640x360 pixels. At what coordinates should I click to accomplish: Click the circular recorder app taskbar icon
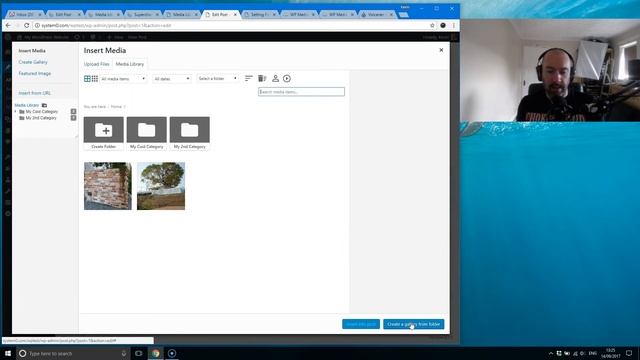tap(172, 353)
